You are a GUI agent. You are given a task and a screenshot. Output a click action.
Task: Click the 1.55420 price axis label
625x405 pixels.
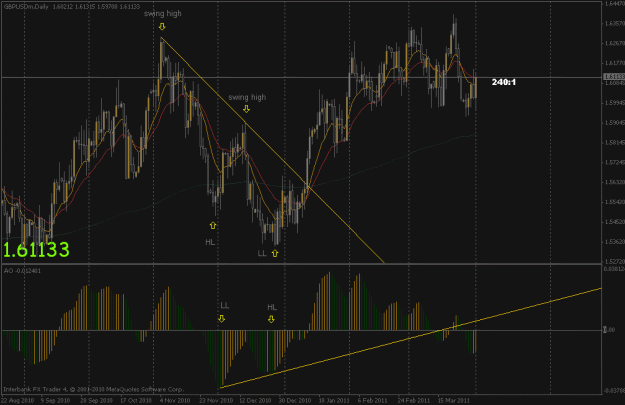[x=614, y=202]
